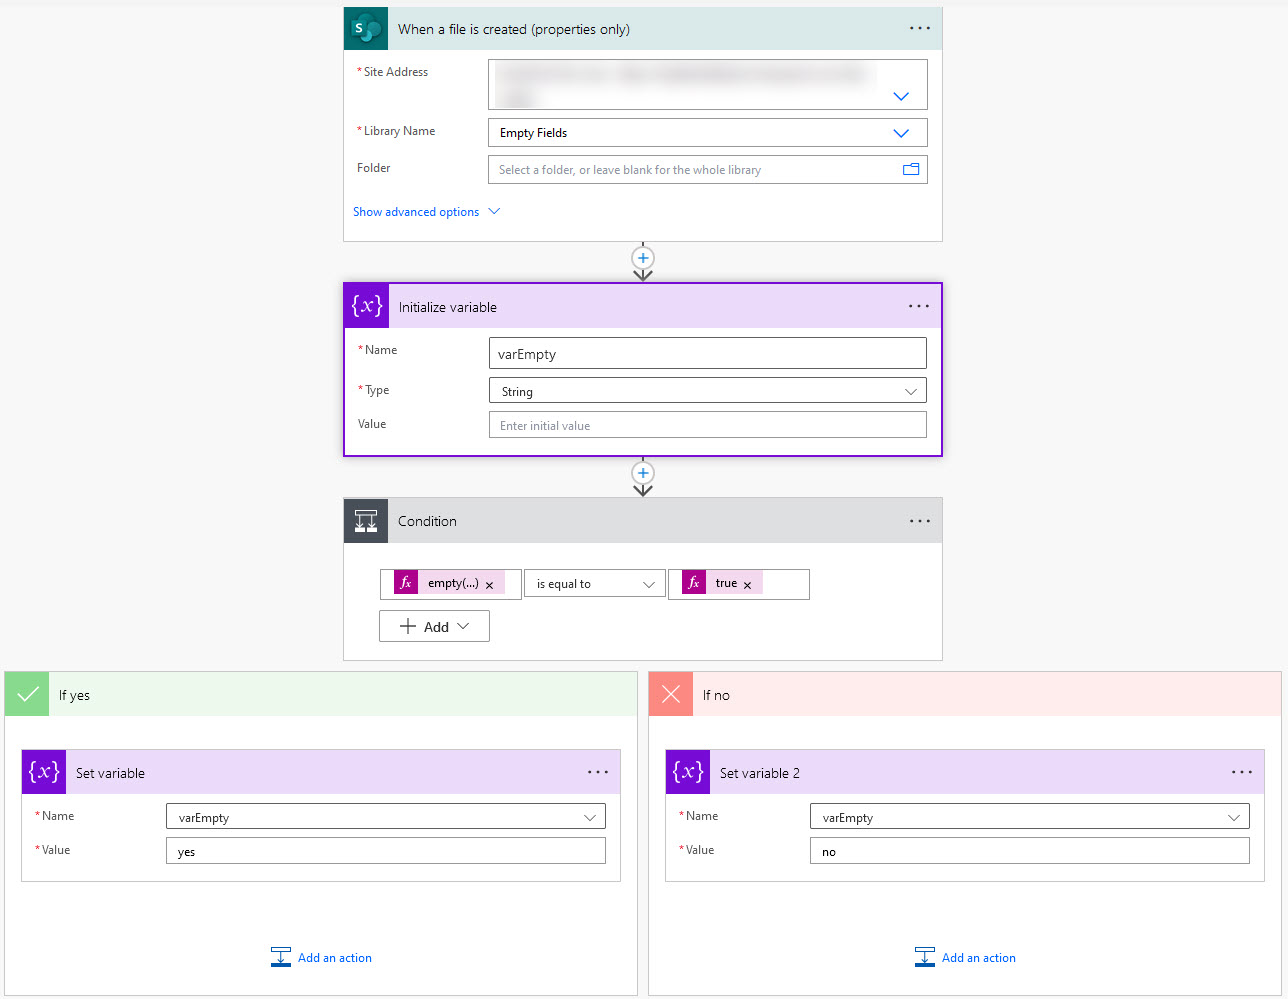The width and height of the screenshot is (1288, 999).
Task: Remove the empty() condition value
Action: pyautogui.click(x=489, y=583)
